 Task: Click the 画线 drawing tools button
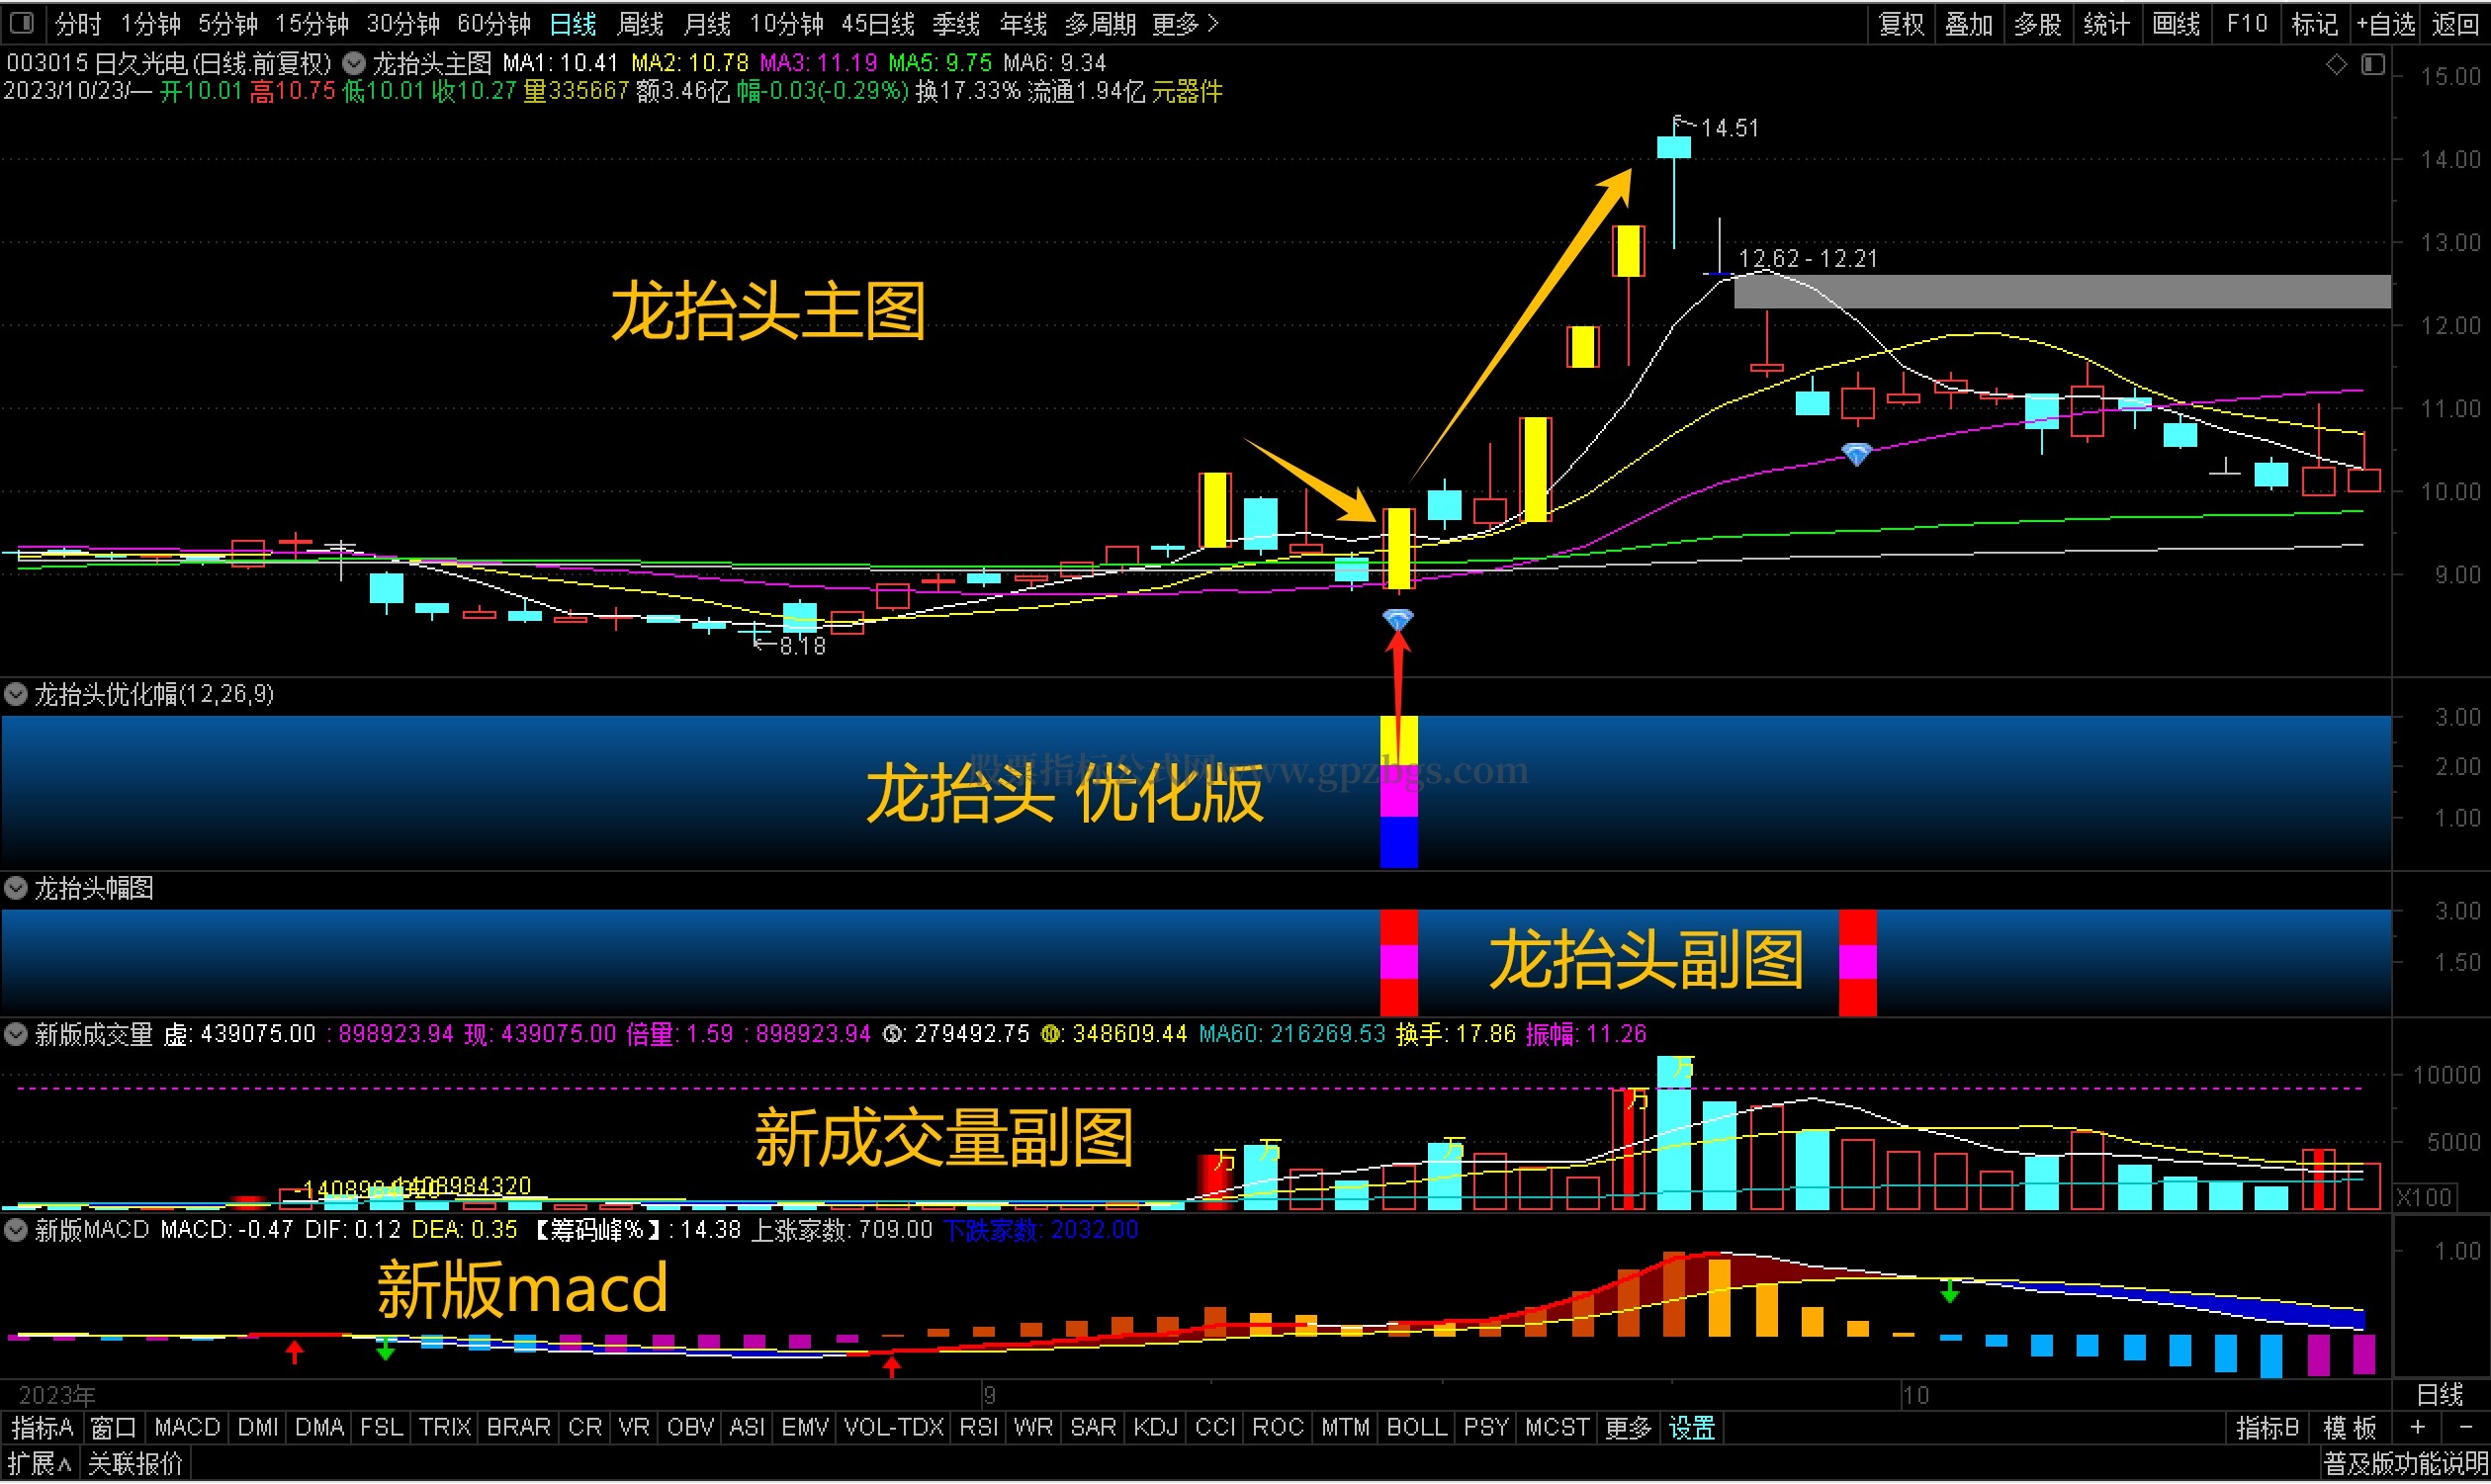click(2176, 23)
